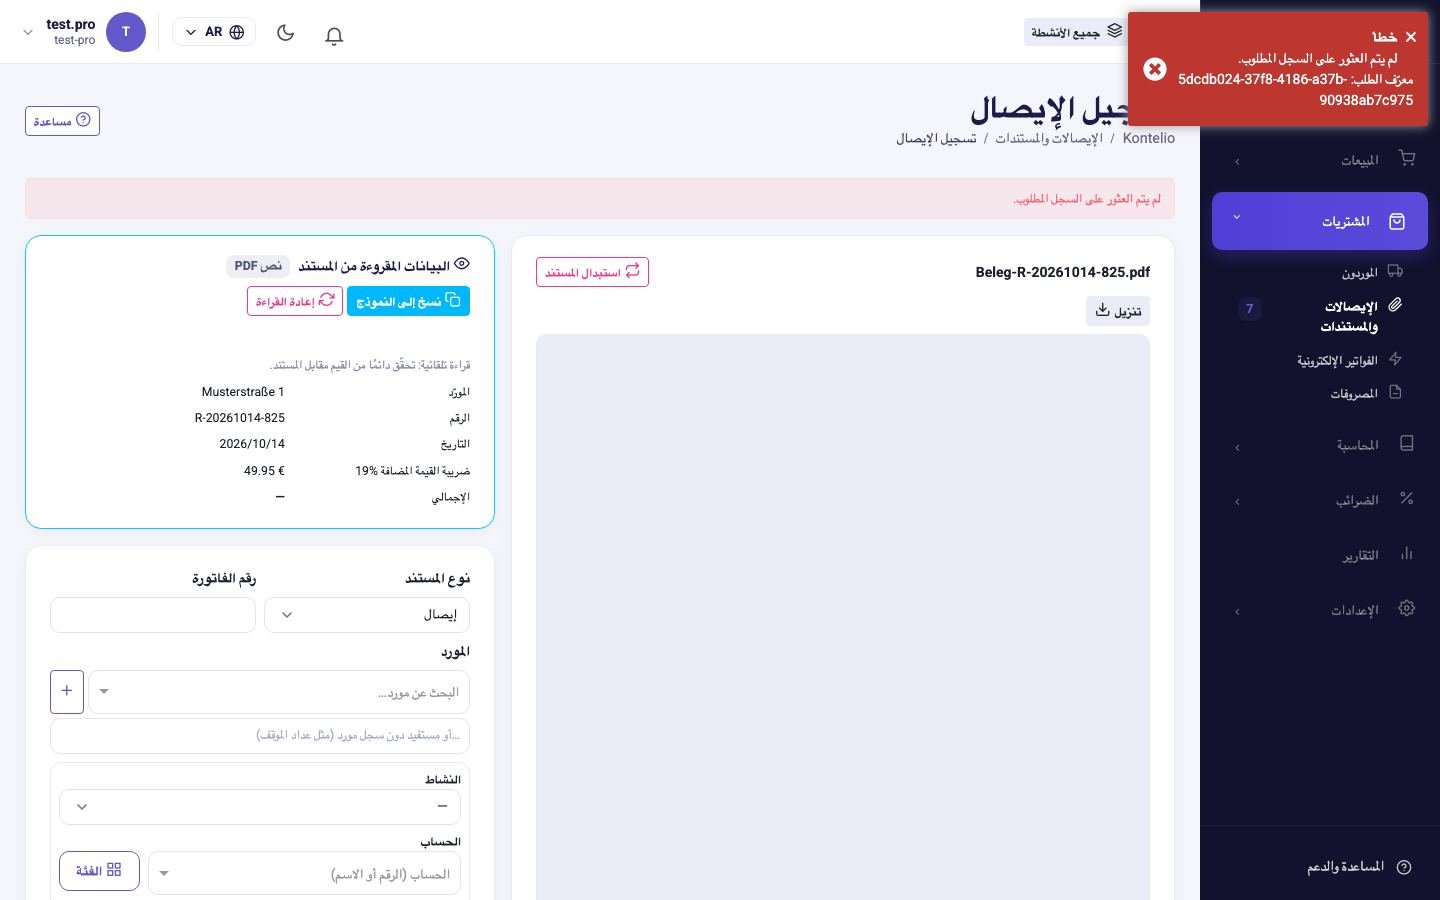Click the Kontelio breadcrumb link

1149,138
